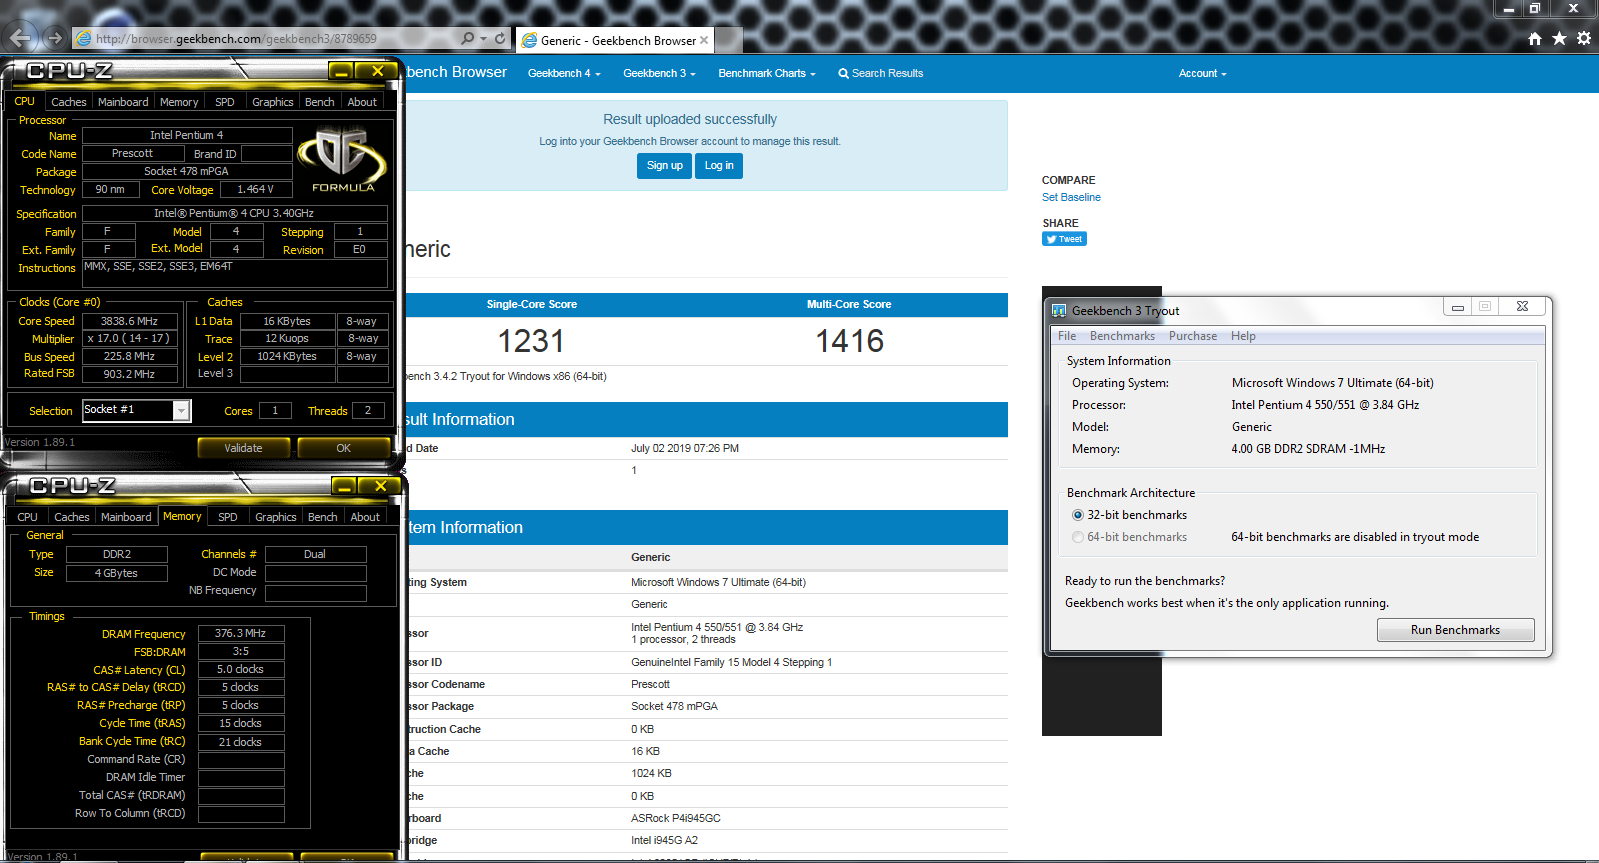The image size is (1599, 863).
Task: Click the ASRock P4i945GC motherboard text
Action: pos(676,818)
